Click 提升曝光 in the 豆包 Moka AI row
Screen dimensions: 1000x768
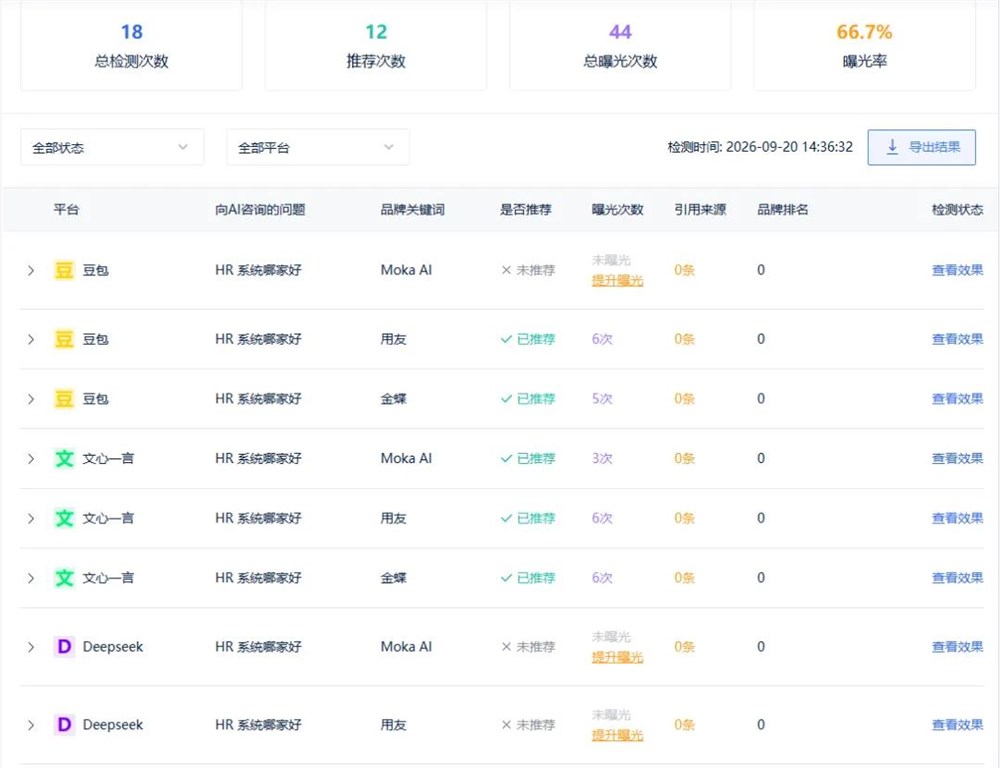(617, 281)
